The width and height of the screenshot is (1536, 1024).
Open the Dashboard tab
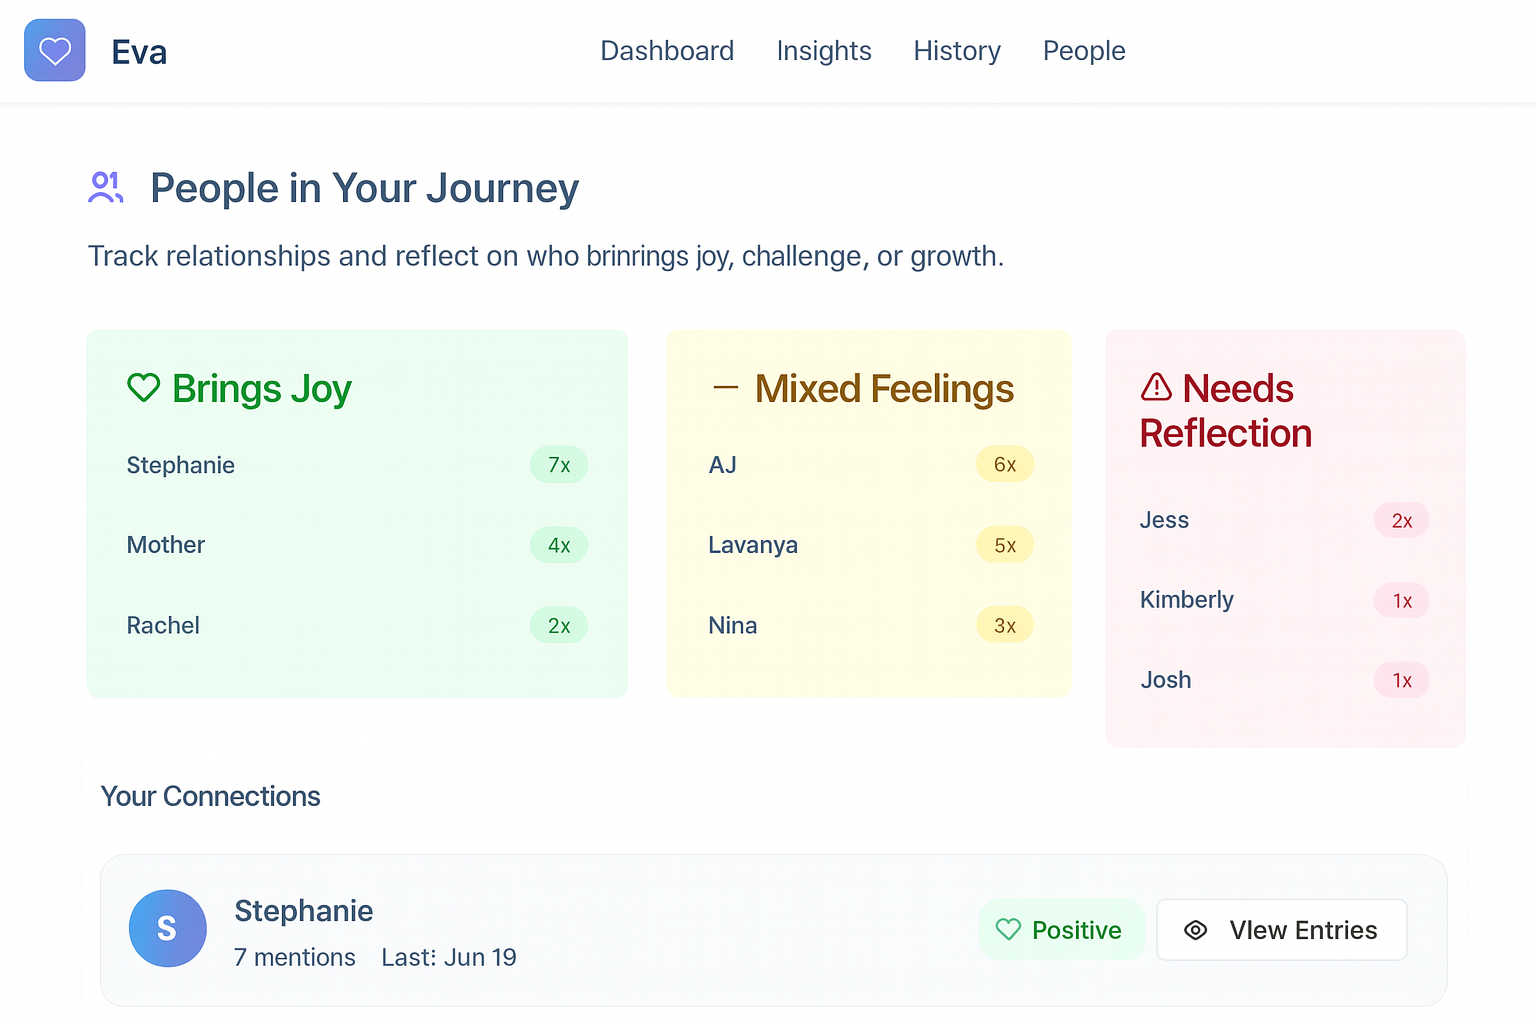point(667,51)
